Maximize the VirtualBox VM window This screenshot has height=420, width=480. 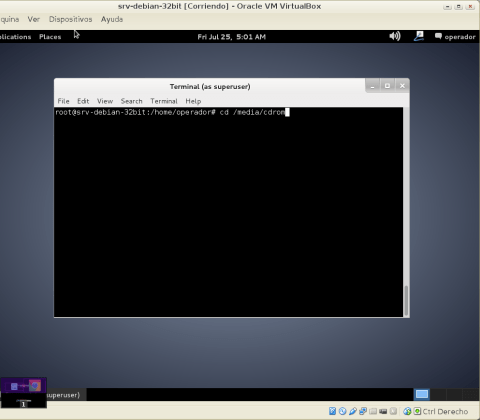(459, 6)
